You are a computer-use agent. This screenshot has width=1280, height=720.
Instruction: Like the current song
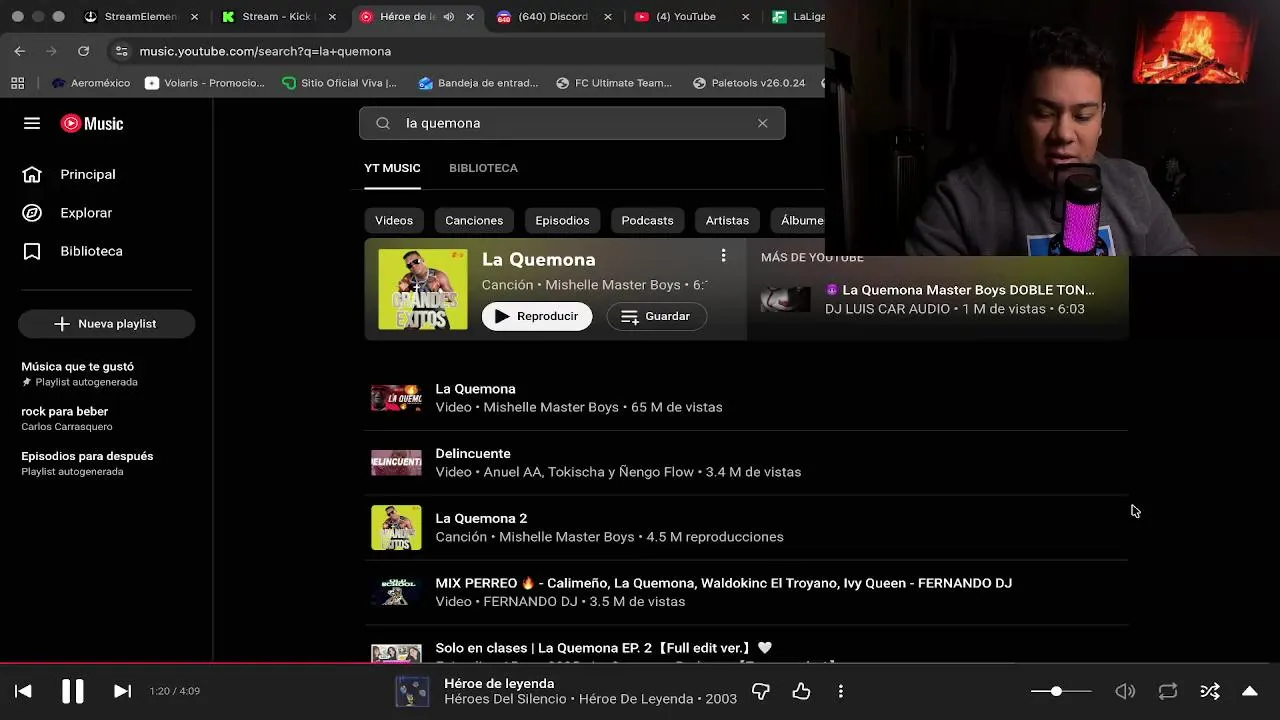click(801, 691)
